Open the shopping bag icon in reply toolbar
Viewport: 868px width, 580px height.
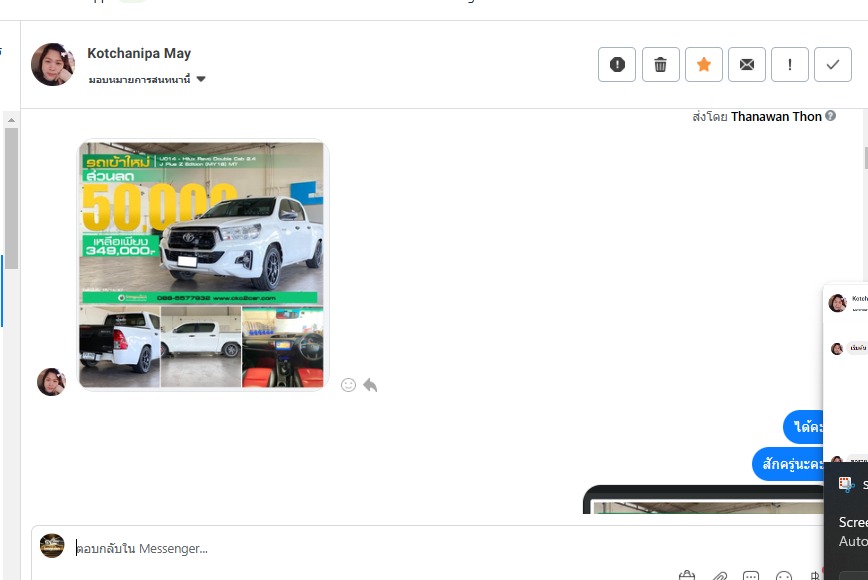tap(686, 576)
